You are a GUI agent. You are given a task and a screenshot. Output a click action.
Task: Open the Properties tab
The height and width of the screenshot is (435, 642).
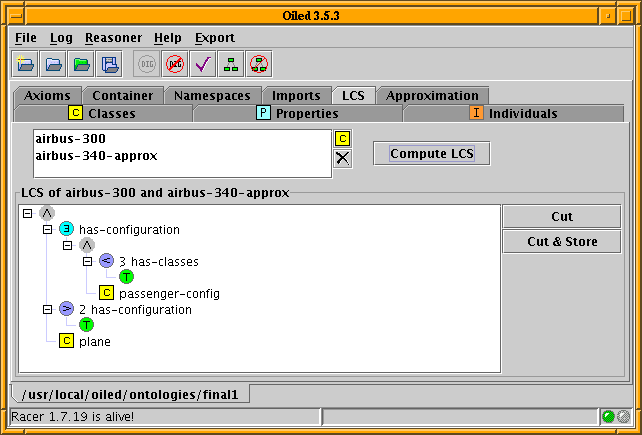[x=298, y=113]
